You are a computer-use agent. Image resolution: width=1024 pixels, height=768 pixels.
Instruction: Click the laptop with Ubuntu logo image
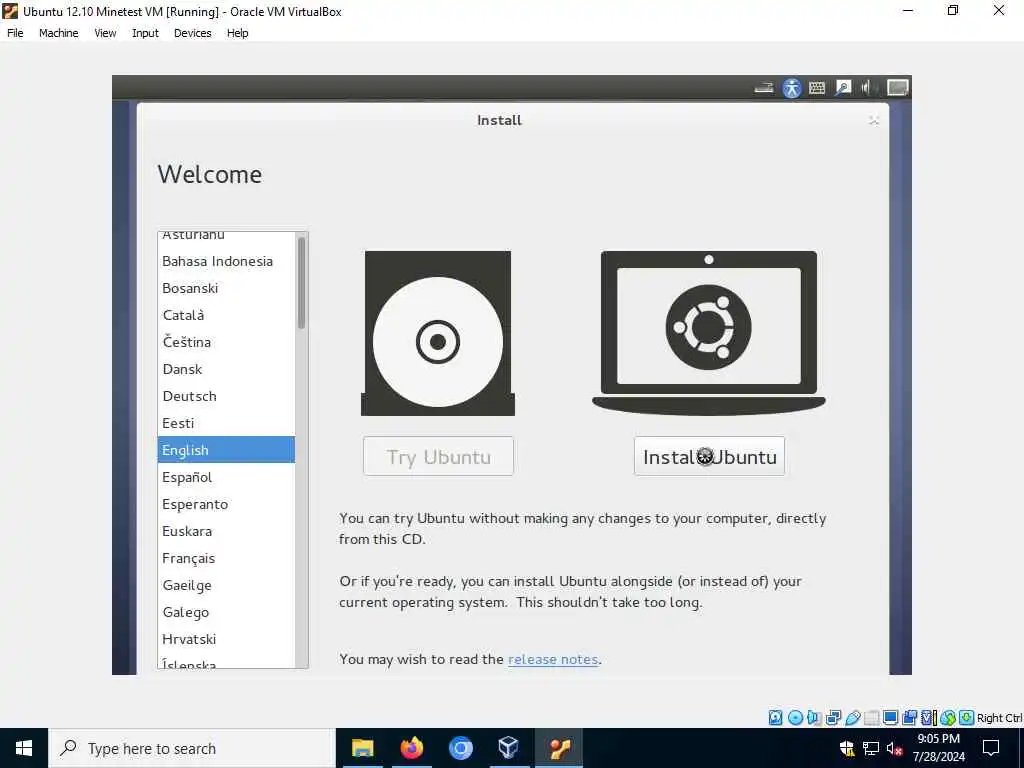point(709,333)
